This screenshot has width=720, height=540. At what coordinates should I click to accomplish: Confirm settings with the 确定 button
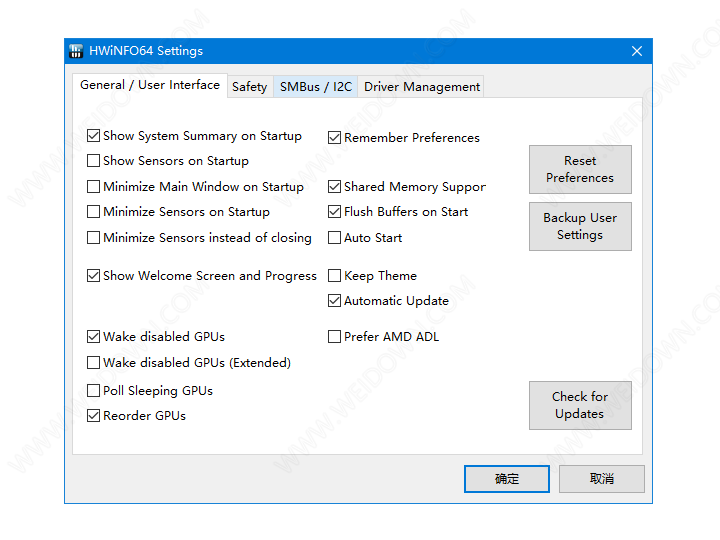(506, 479)
